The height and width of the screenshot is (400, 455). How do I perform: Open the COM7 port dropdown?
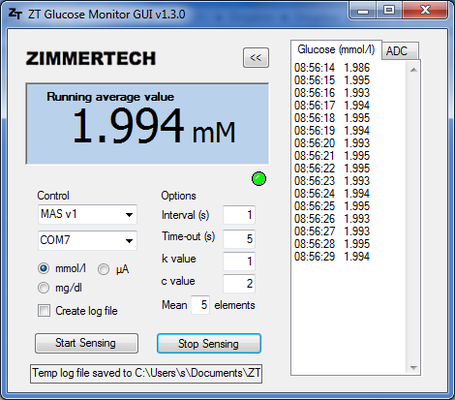(x=87, y=240)
